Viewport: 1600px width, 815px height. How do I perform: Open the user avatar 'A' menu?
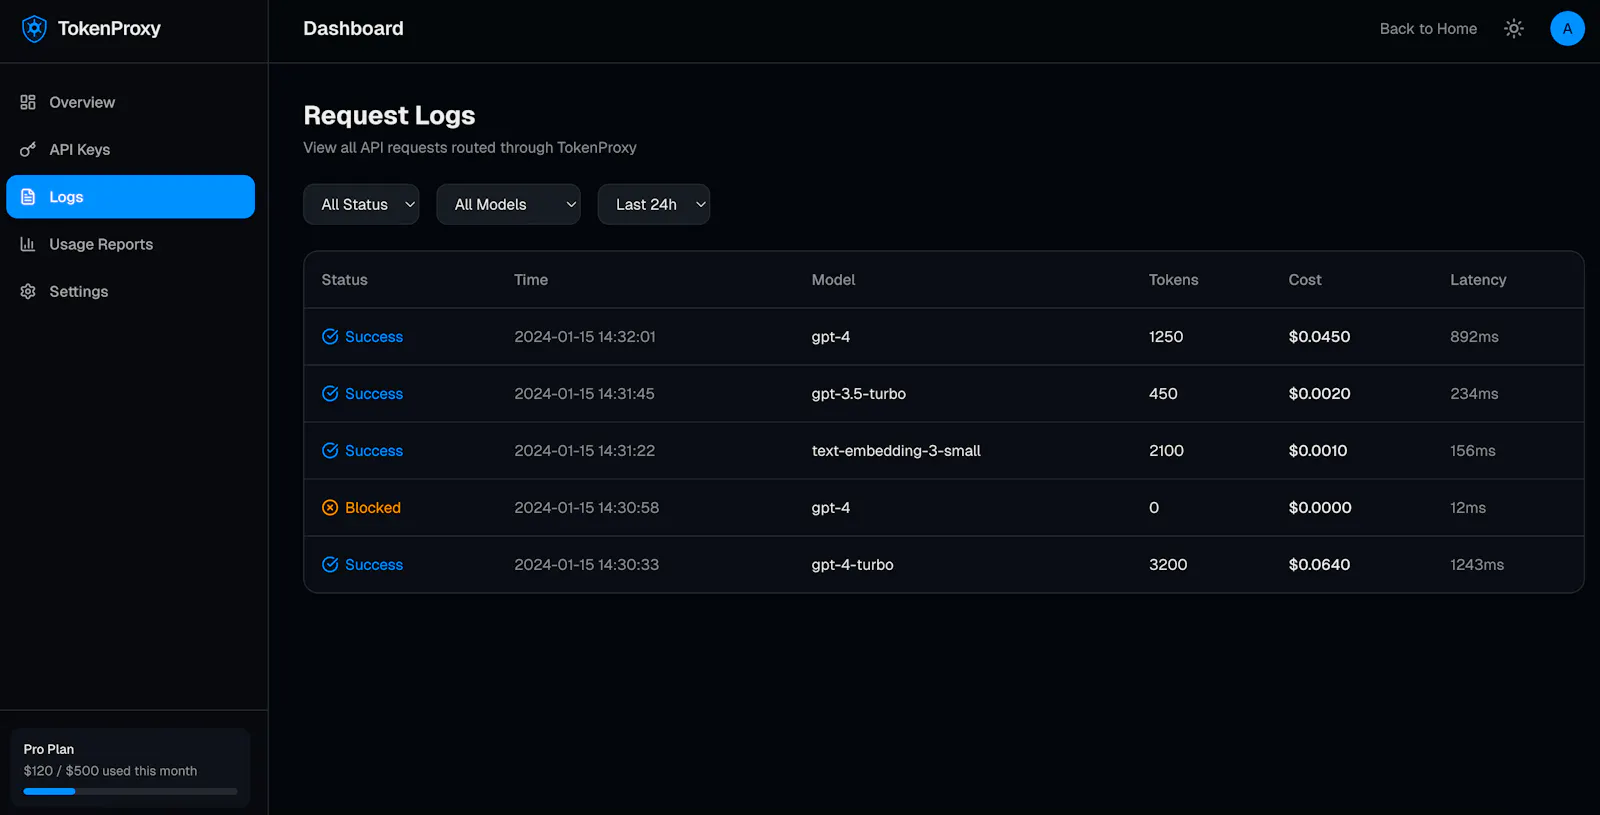(x=1567, y=29)
